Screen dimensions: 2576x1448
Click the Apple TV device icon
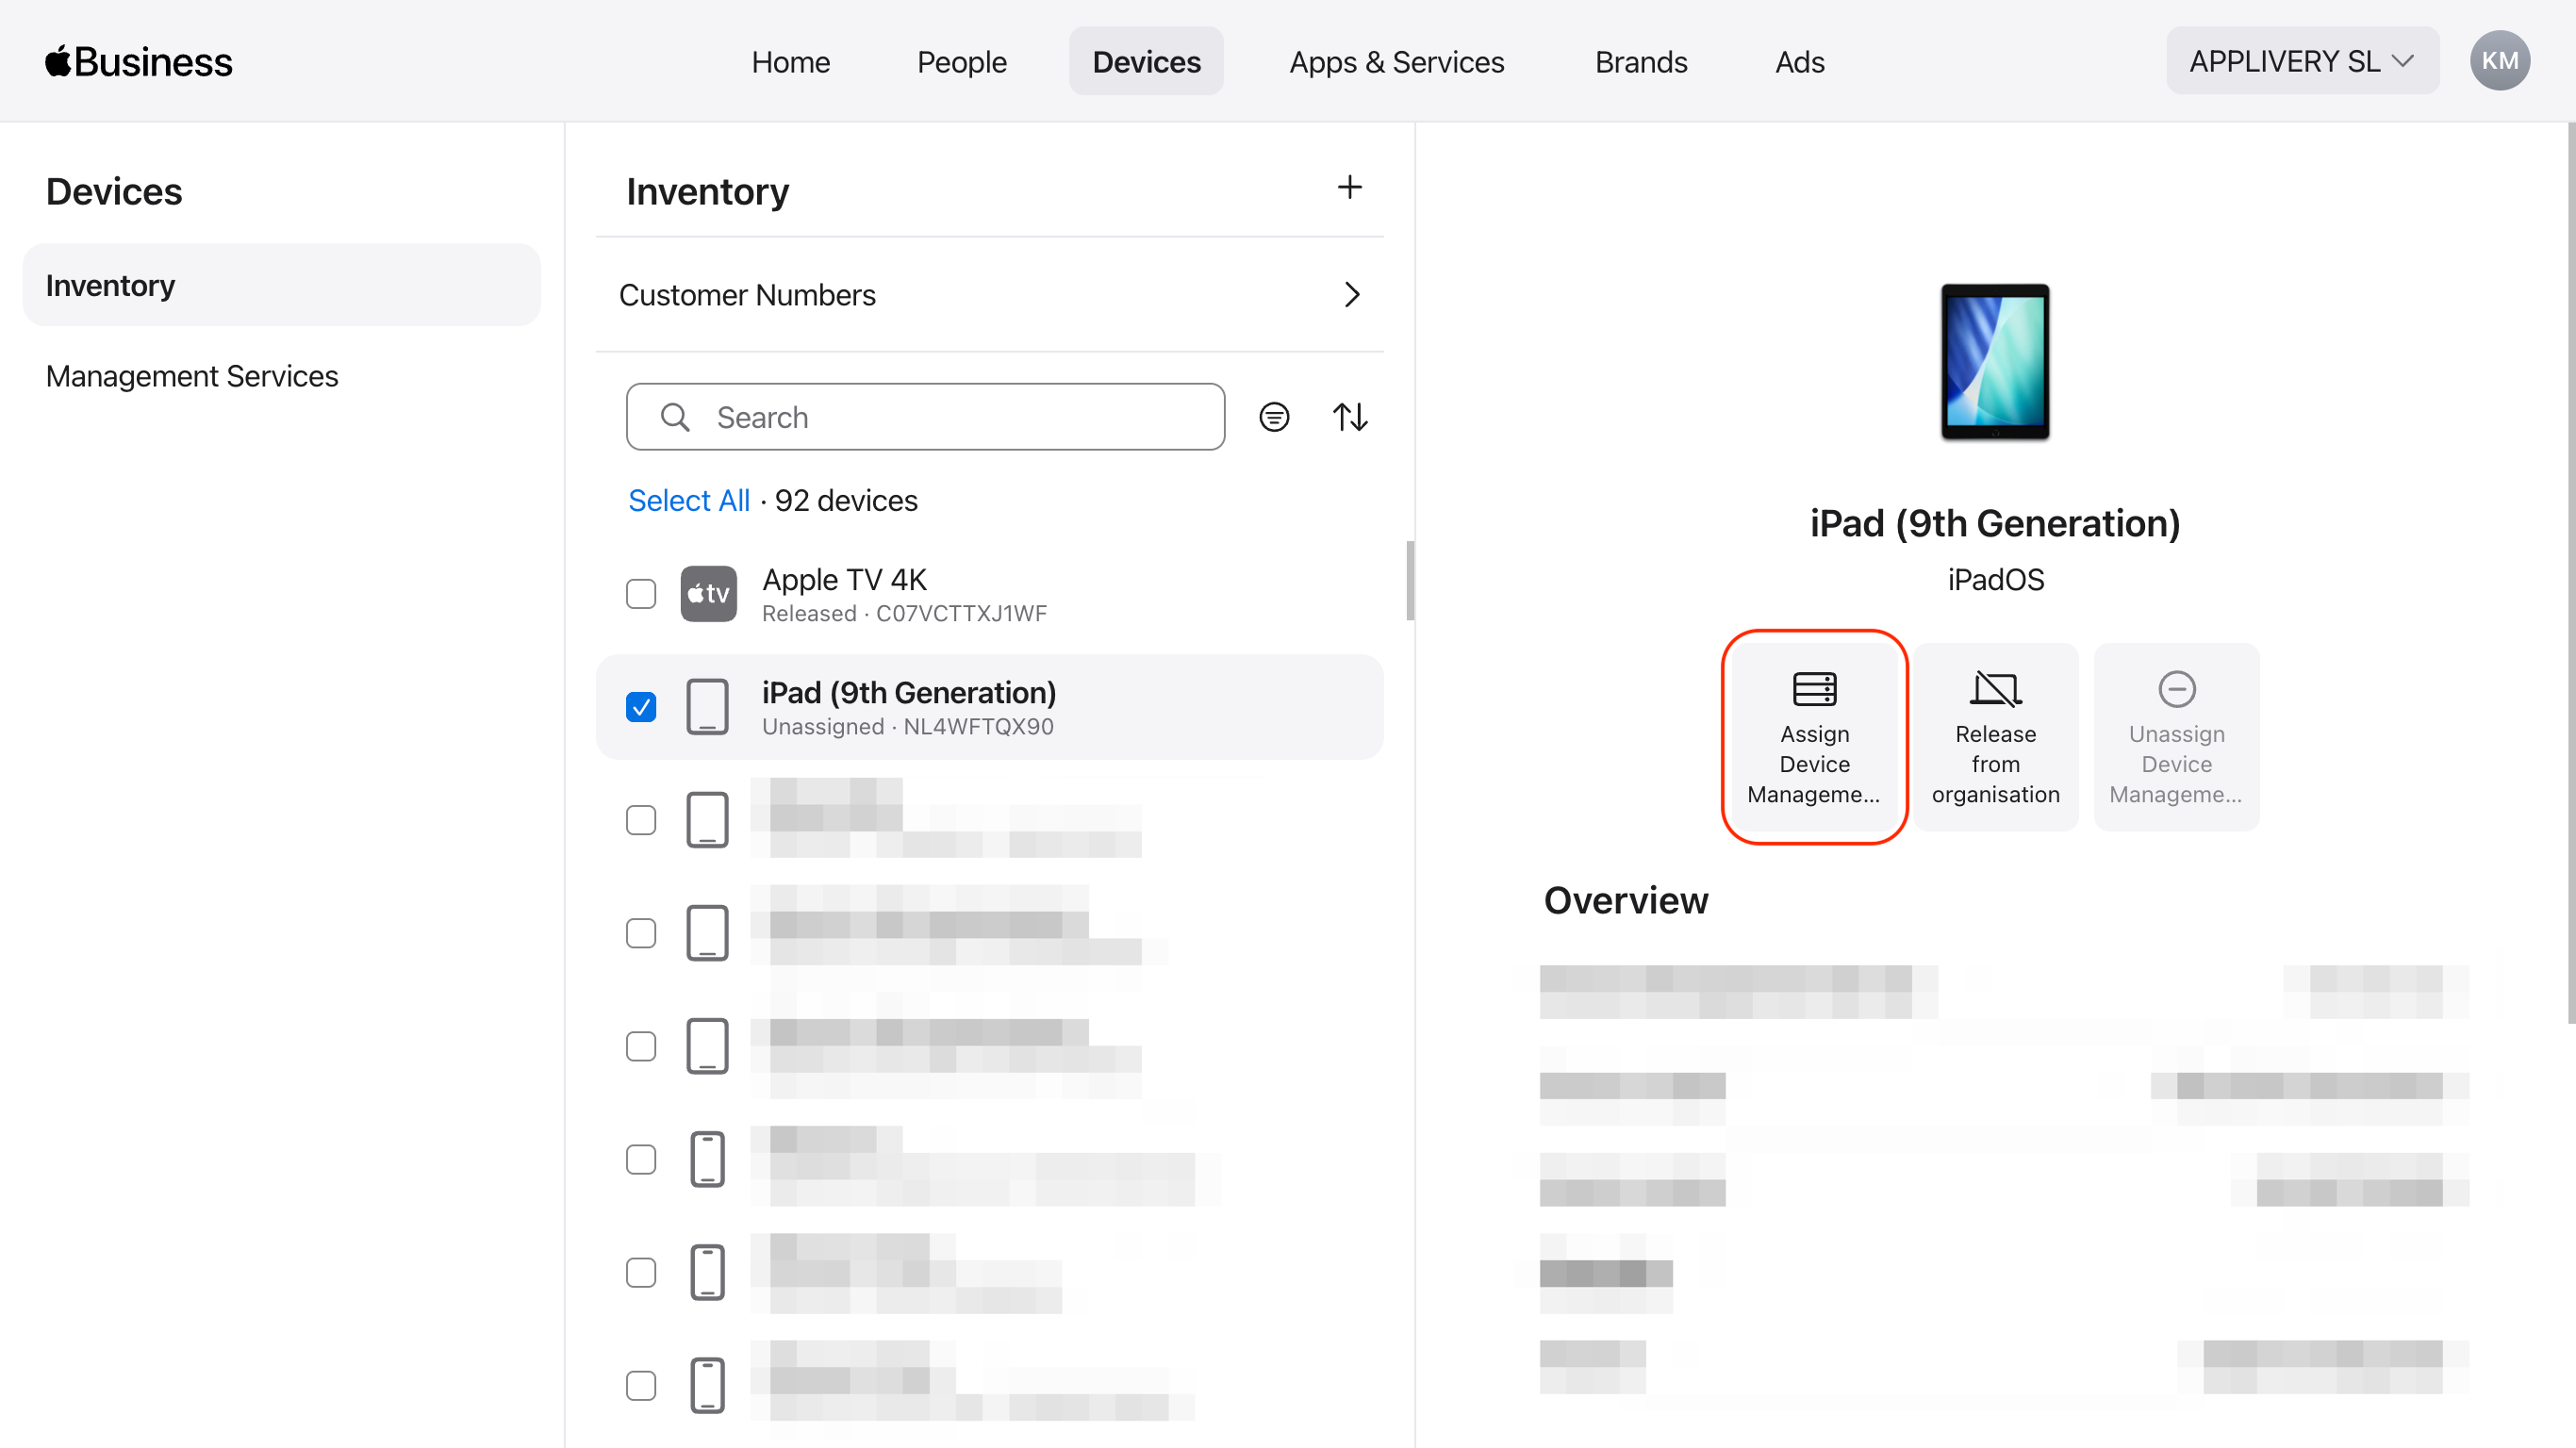pos(708,594)
